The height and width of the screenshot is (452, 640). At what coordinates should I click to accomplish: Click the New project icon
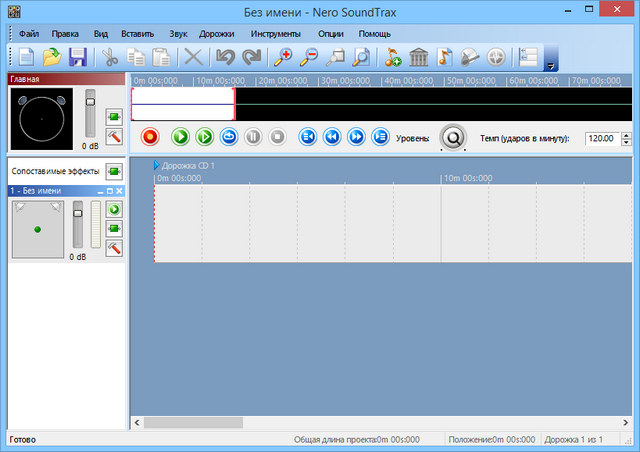(27, 58)
